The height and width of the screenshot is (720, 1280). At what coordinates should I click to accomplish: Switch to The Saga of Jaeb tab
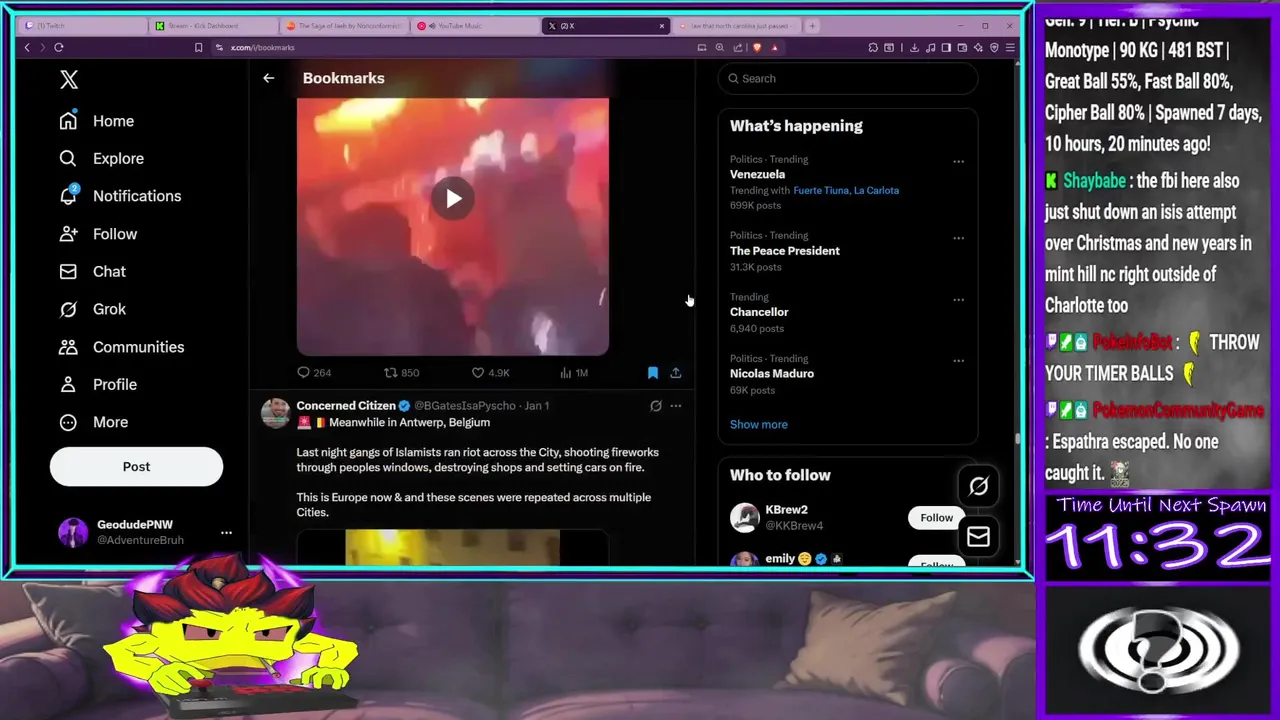(x=345, y=26)
